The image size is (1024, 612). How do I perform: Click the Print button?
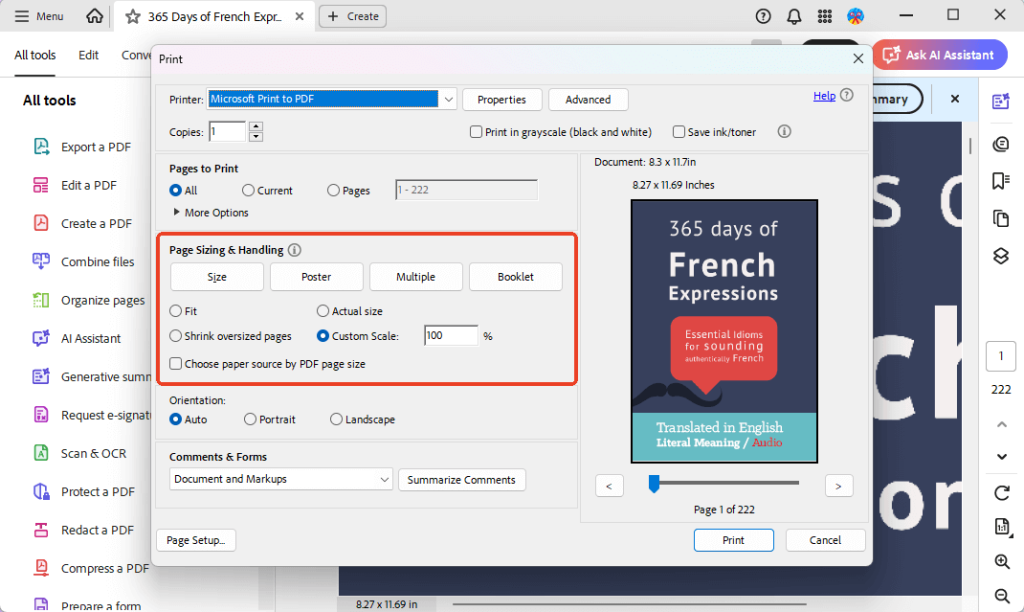(x=733, y=540)
